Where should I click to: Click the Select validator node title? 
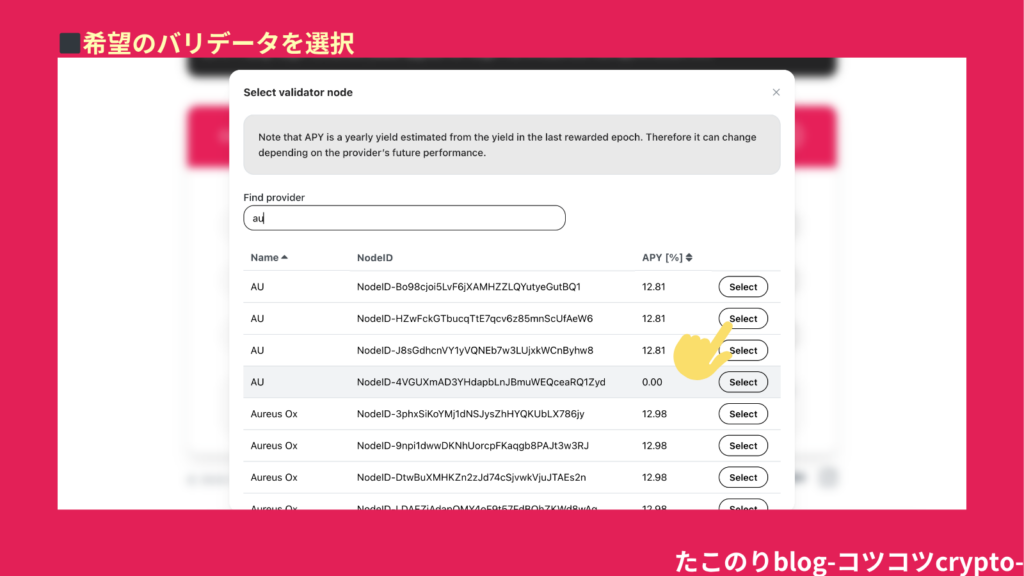pos(298,92)
